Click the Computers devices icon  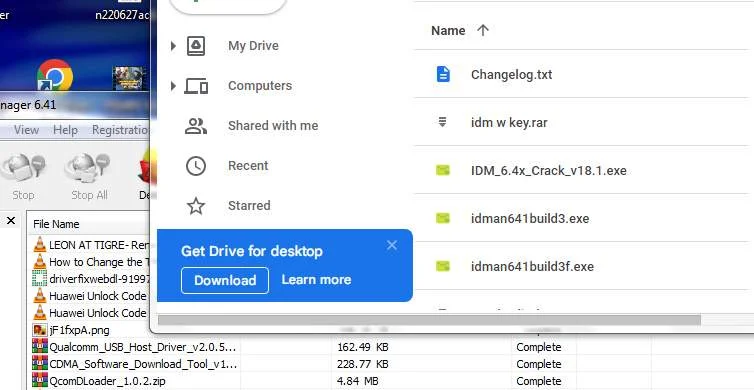coord(196,86)
